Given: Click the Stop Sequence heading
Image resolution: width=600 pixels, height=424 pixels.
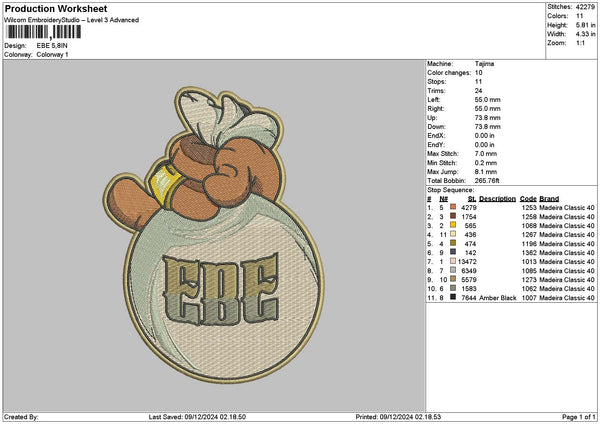Looking at the screenshot, I should 452,188.
